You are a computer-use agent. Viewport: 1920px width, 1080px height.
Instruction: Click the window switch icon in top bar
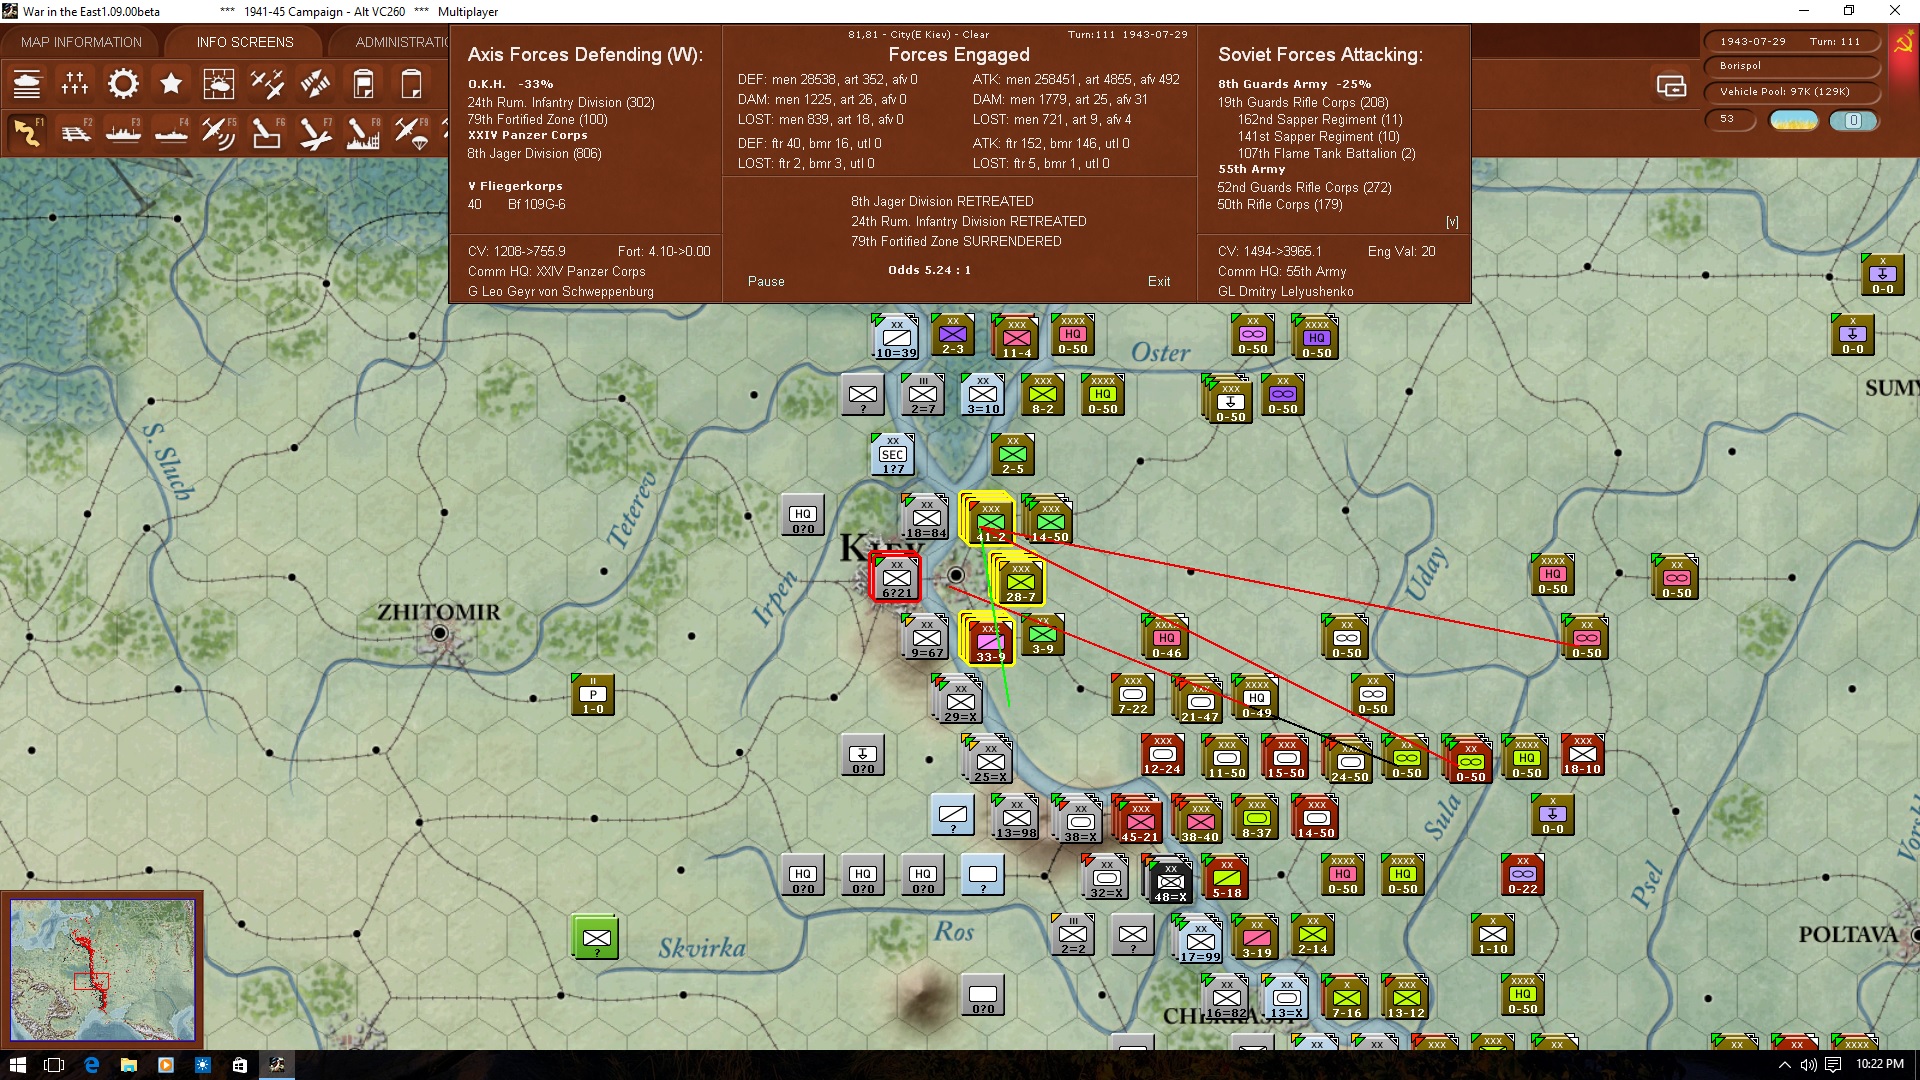pyautogui.click(x=1671, y=86)
